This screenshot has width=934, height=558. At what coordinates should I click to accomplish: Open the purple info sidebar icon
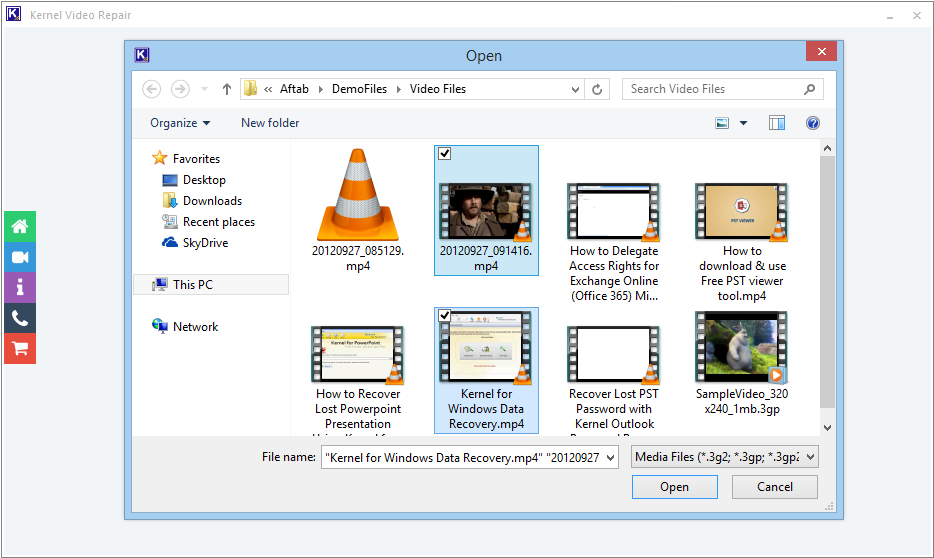click(19, 288)
